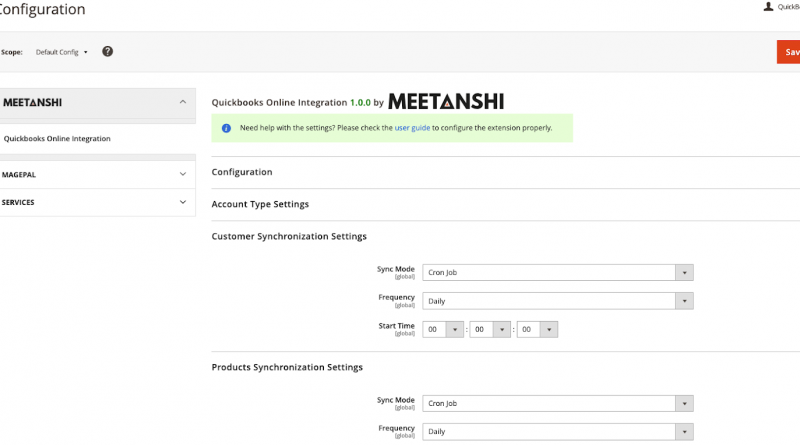This screenshot has height=445, width=800.
Task: Click the Meetanshi logo beside the extension title
Action: [445, 102]
